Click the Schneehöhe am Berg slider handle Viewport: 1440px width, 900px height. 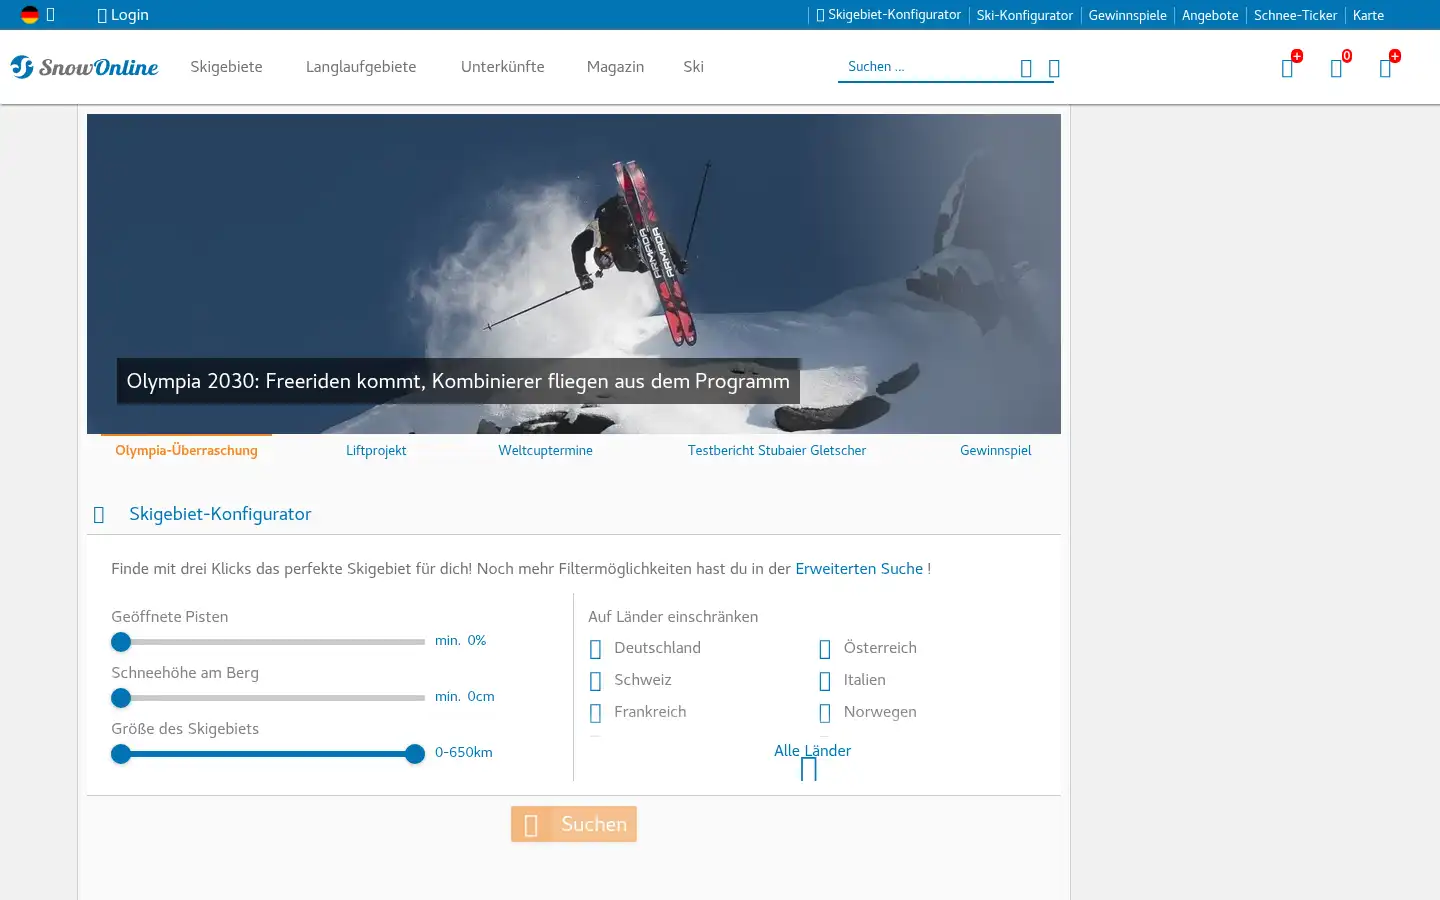tap(121, 698)
